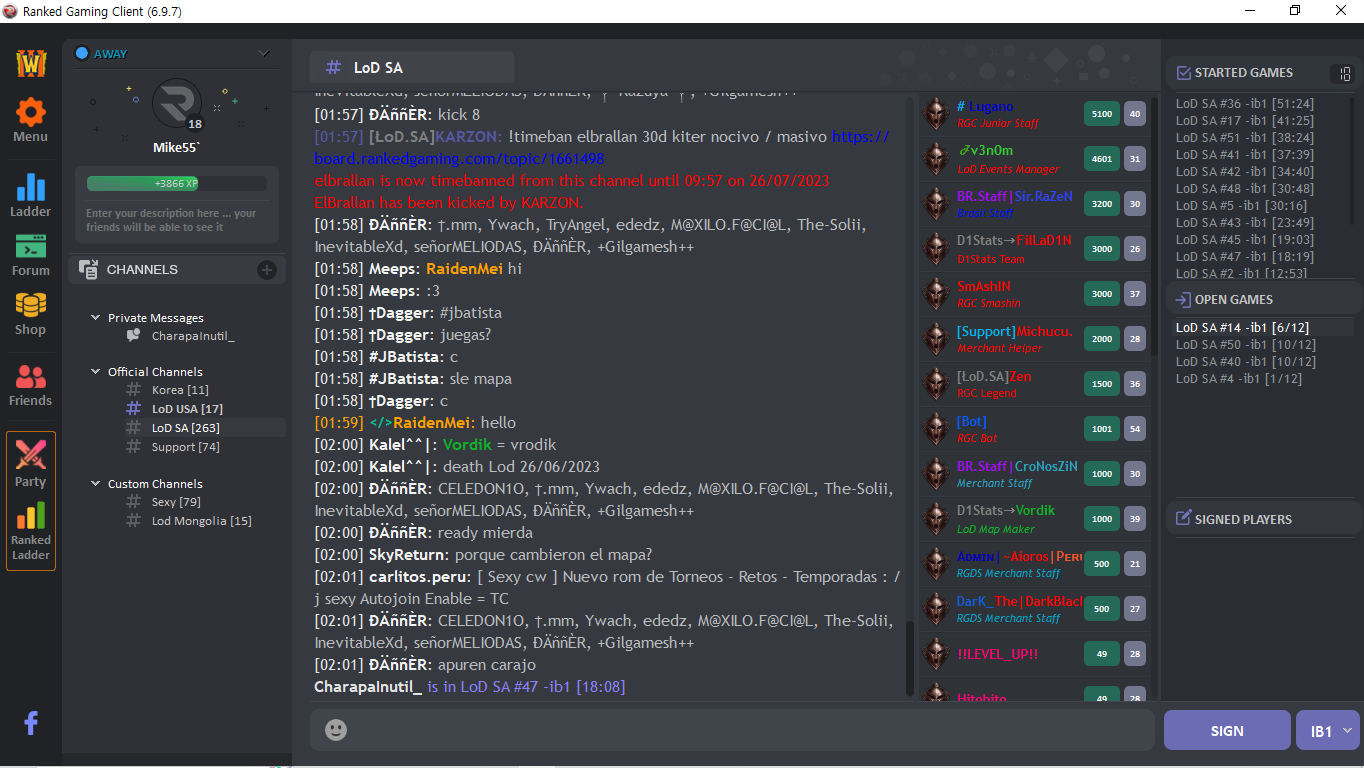The width and height of the screenshot is (1364, 768).
Task: Click user BR.Staff|CroNosZiN in list
Action: click(1017, 467)
